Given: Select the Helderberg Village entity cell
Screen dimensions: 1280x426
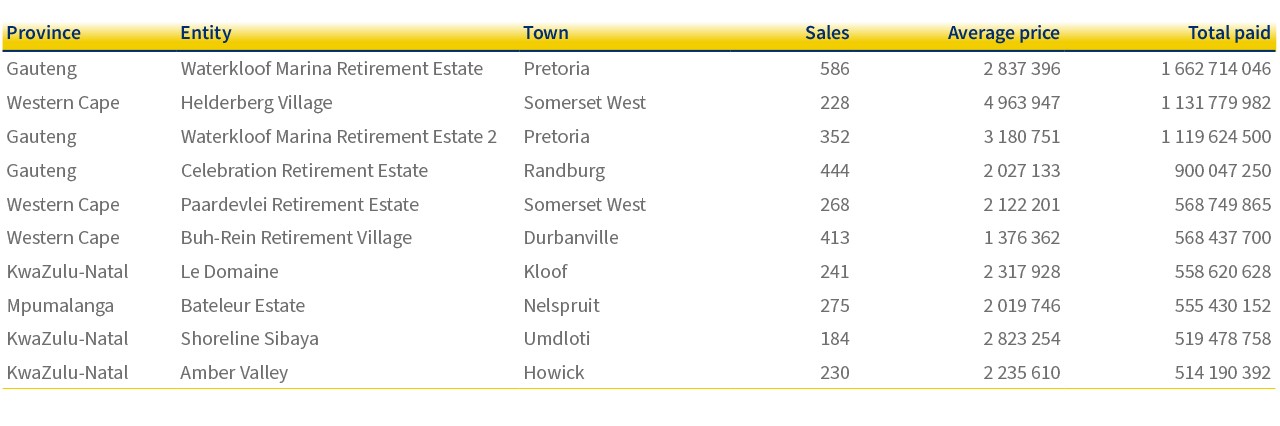Looking at the screenshot, I should coord(256,102).
